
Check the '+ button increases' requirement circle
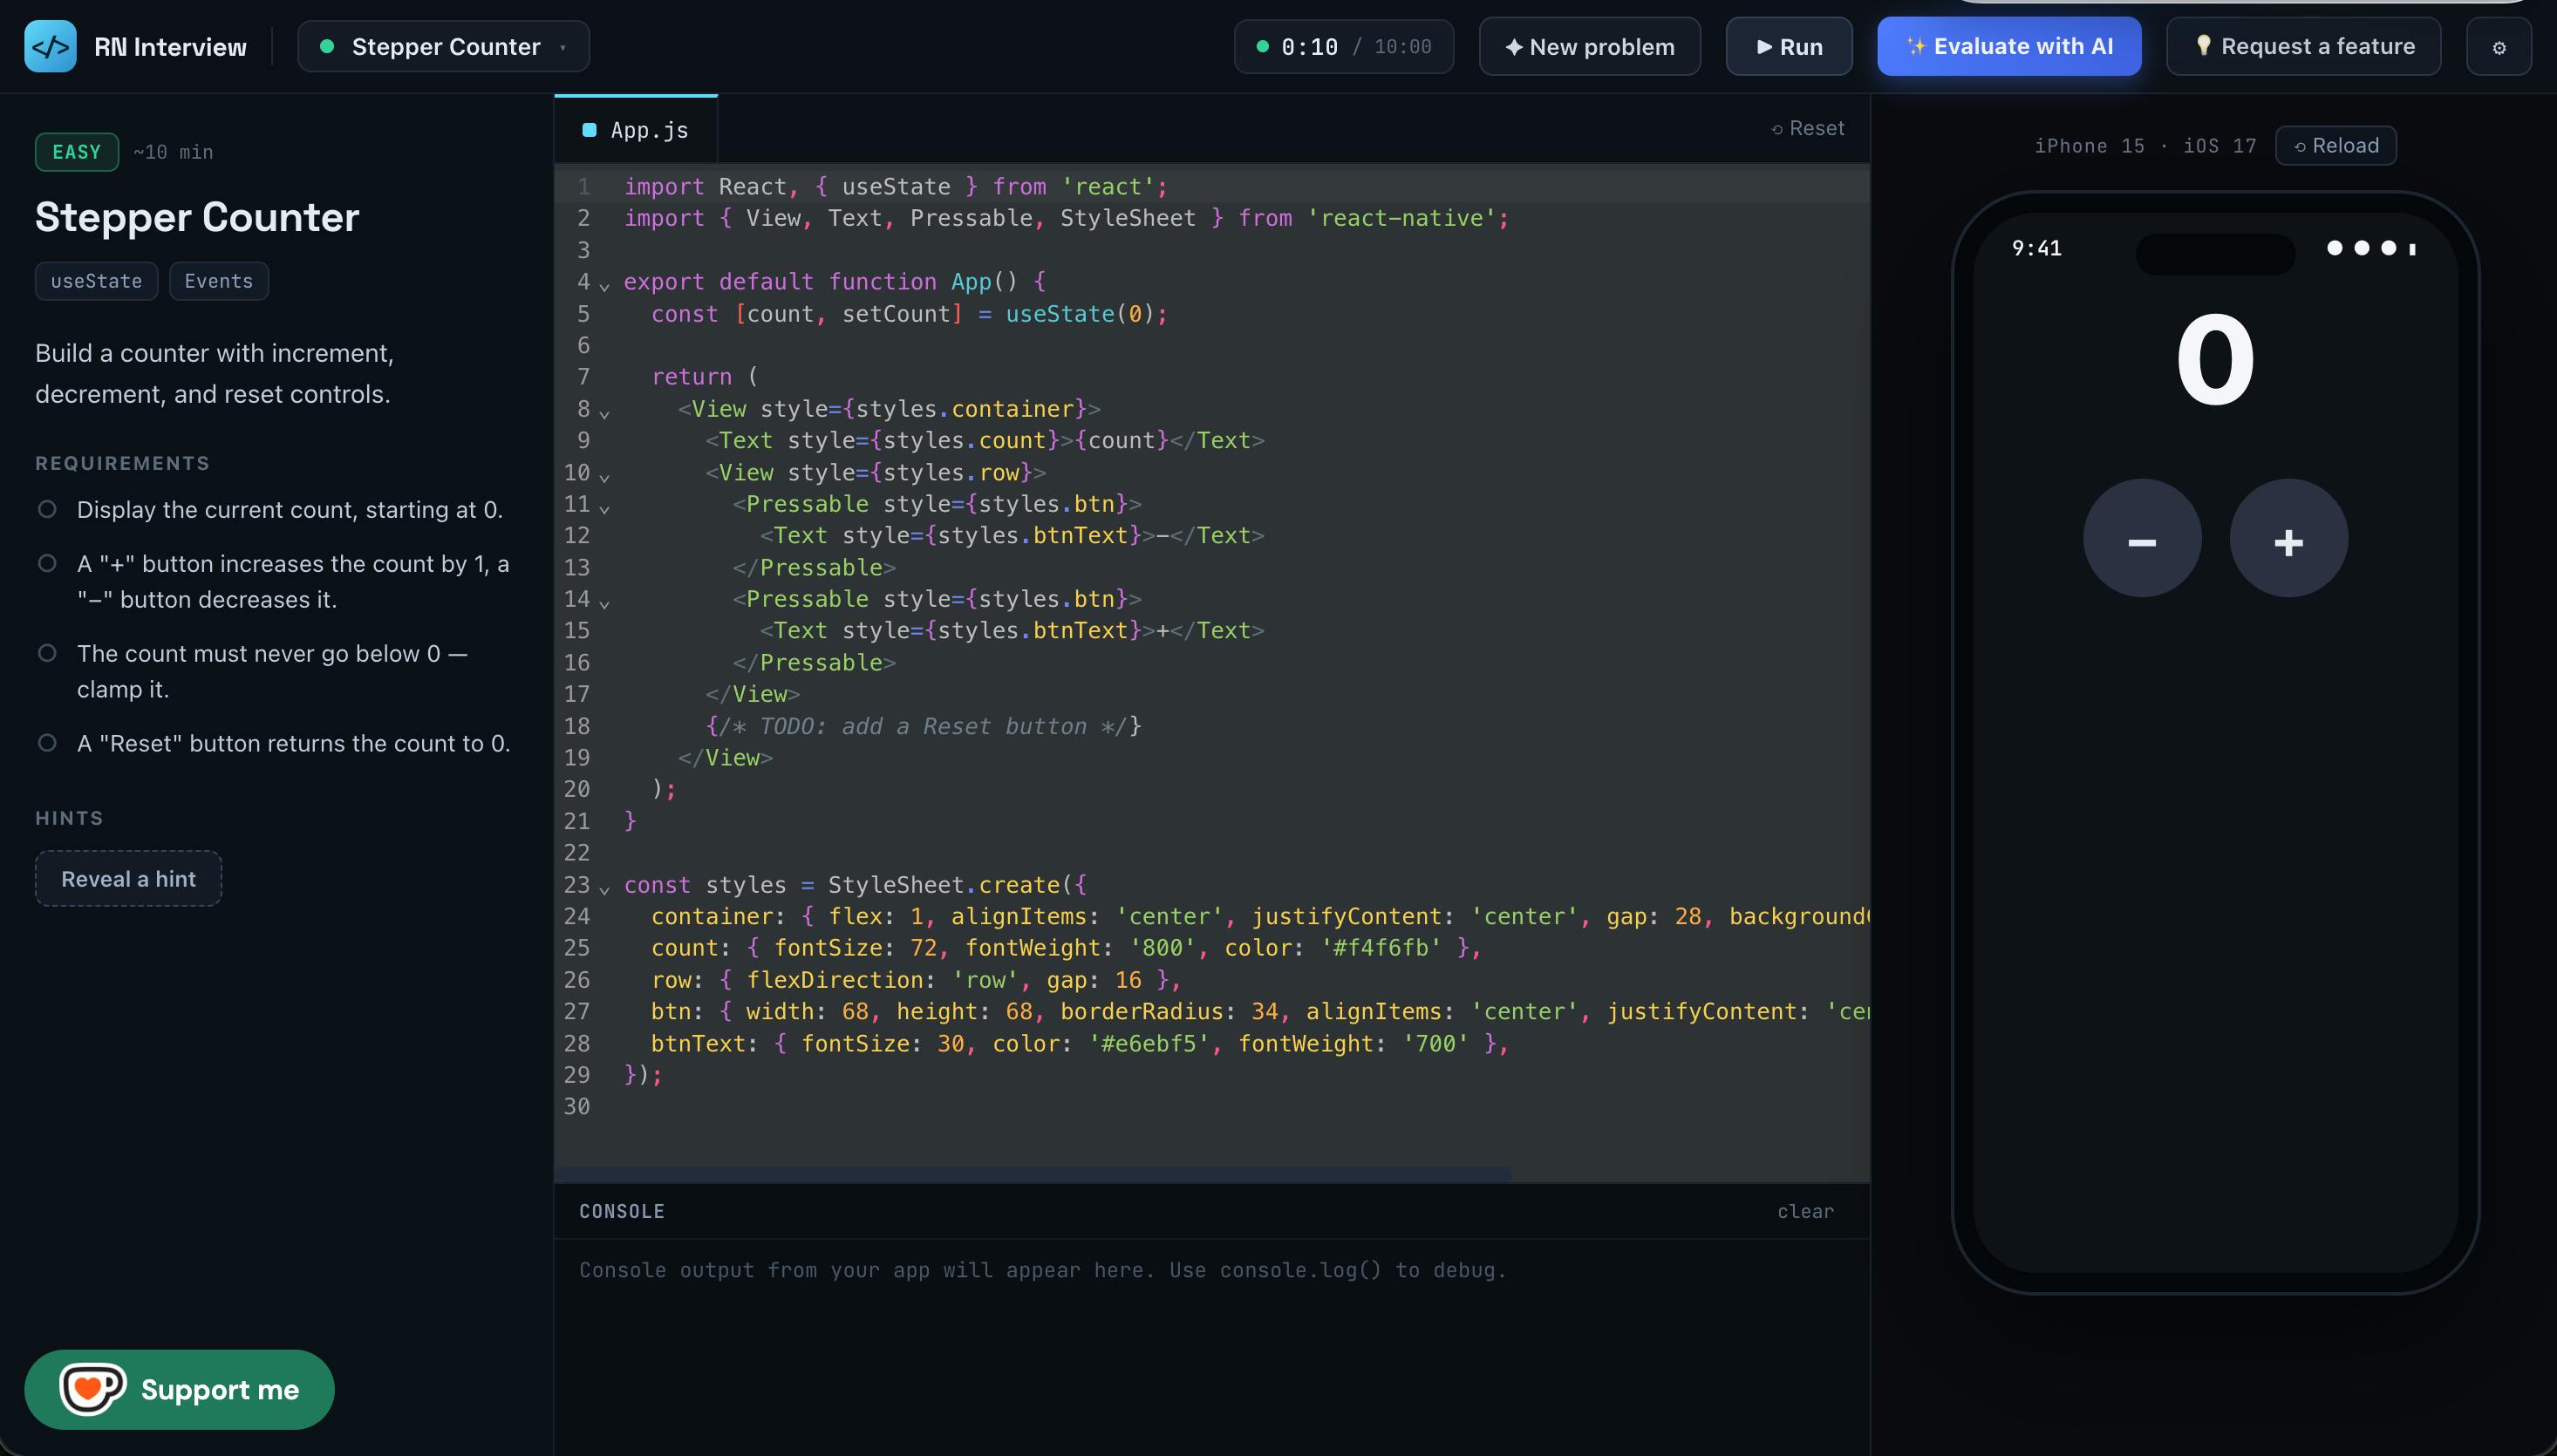47,563
